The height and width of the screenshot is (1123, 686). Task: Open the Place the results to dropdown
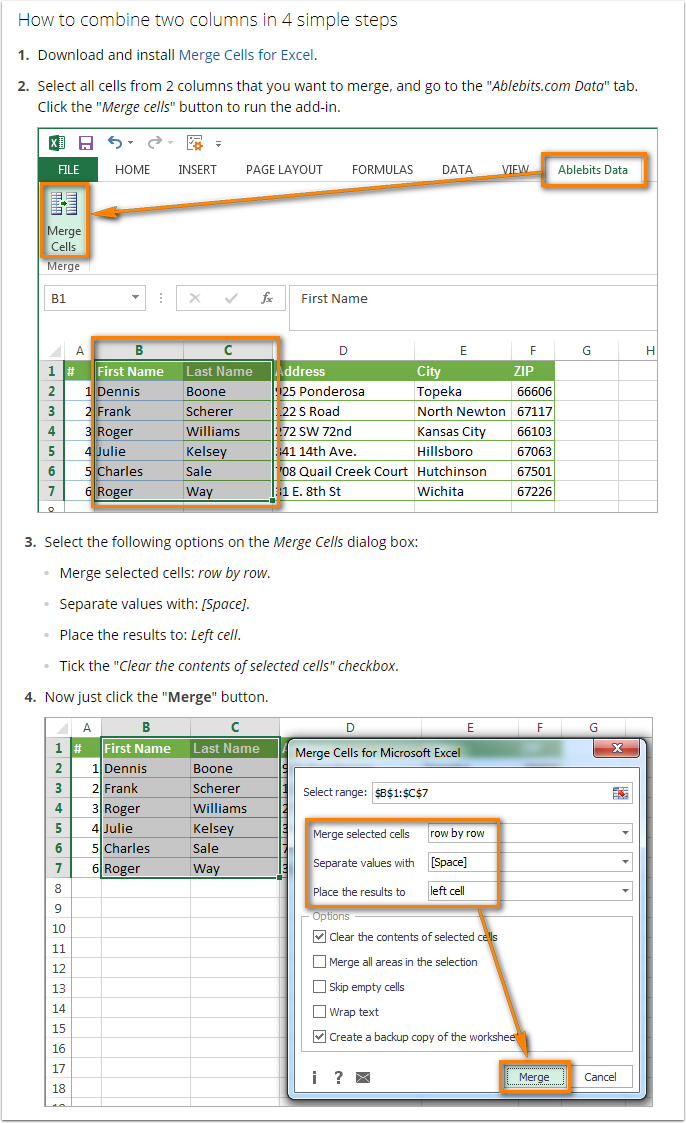tap(625, 891)
